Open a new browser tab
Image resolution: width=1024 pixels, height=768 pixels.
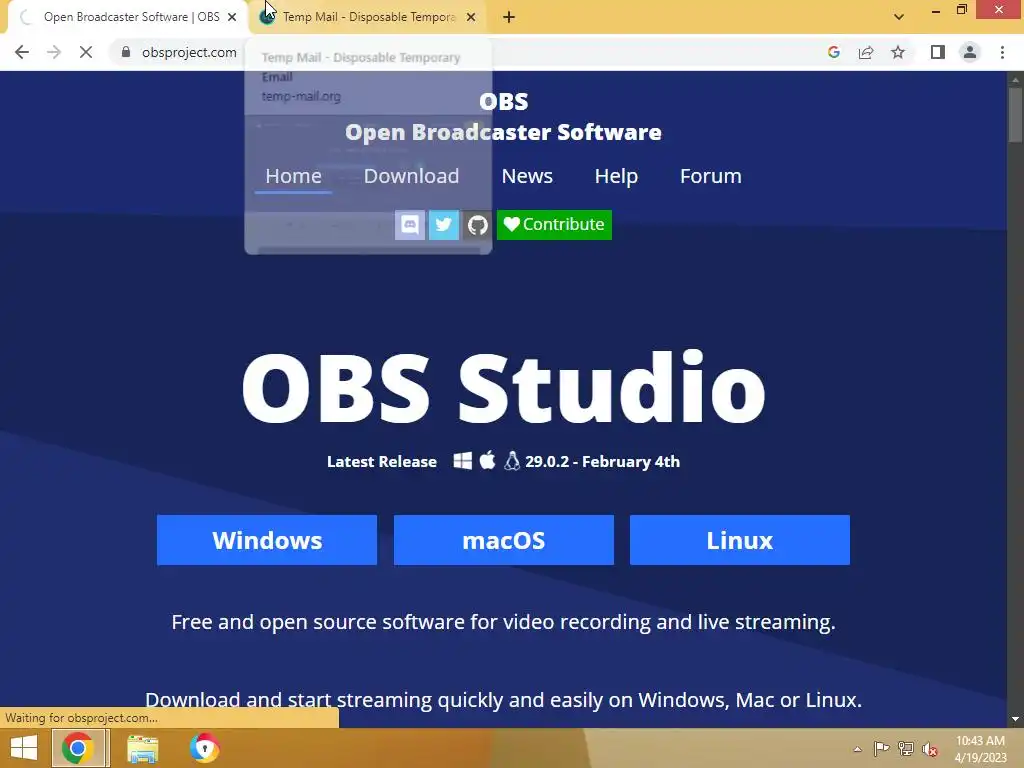[x=509, y=17]
